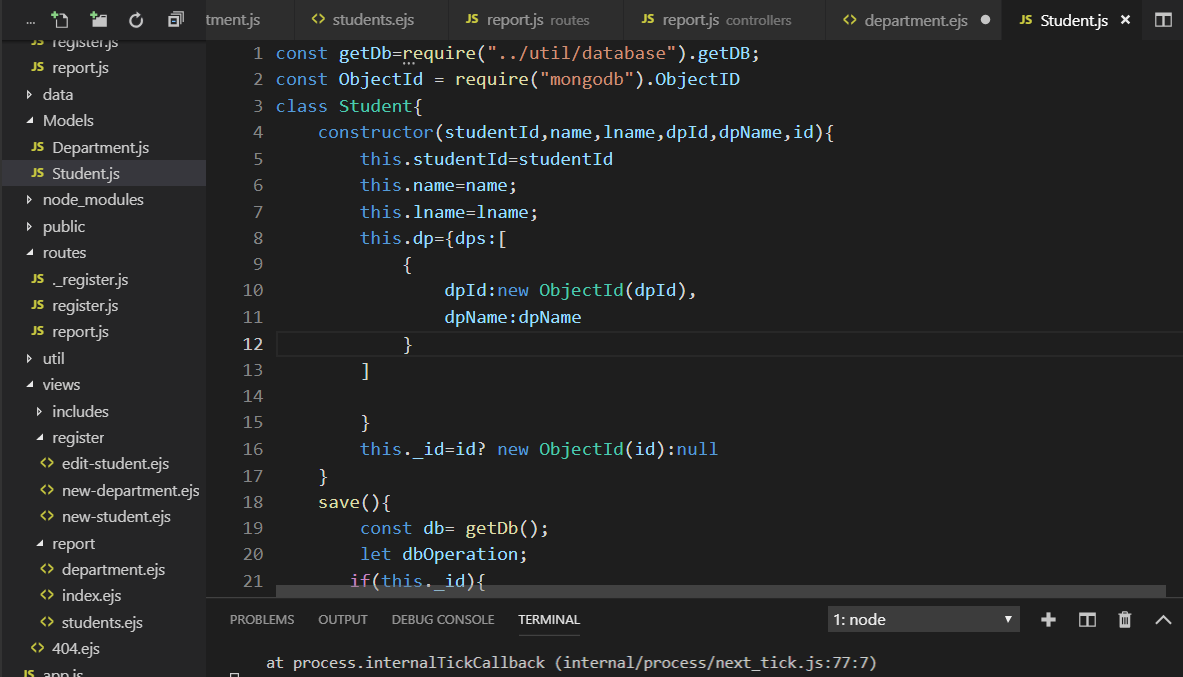Screen dimensions: 1183x677
Task: Collapse the report views folder
Action: tap(103, 543)
